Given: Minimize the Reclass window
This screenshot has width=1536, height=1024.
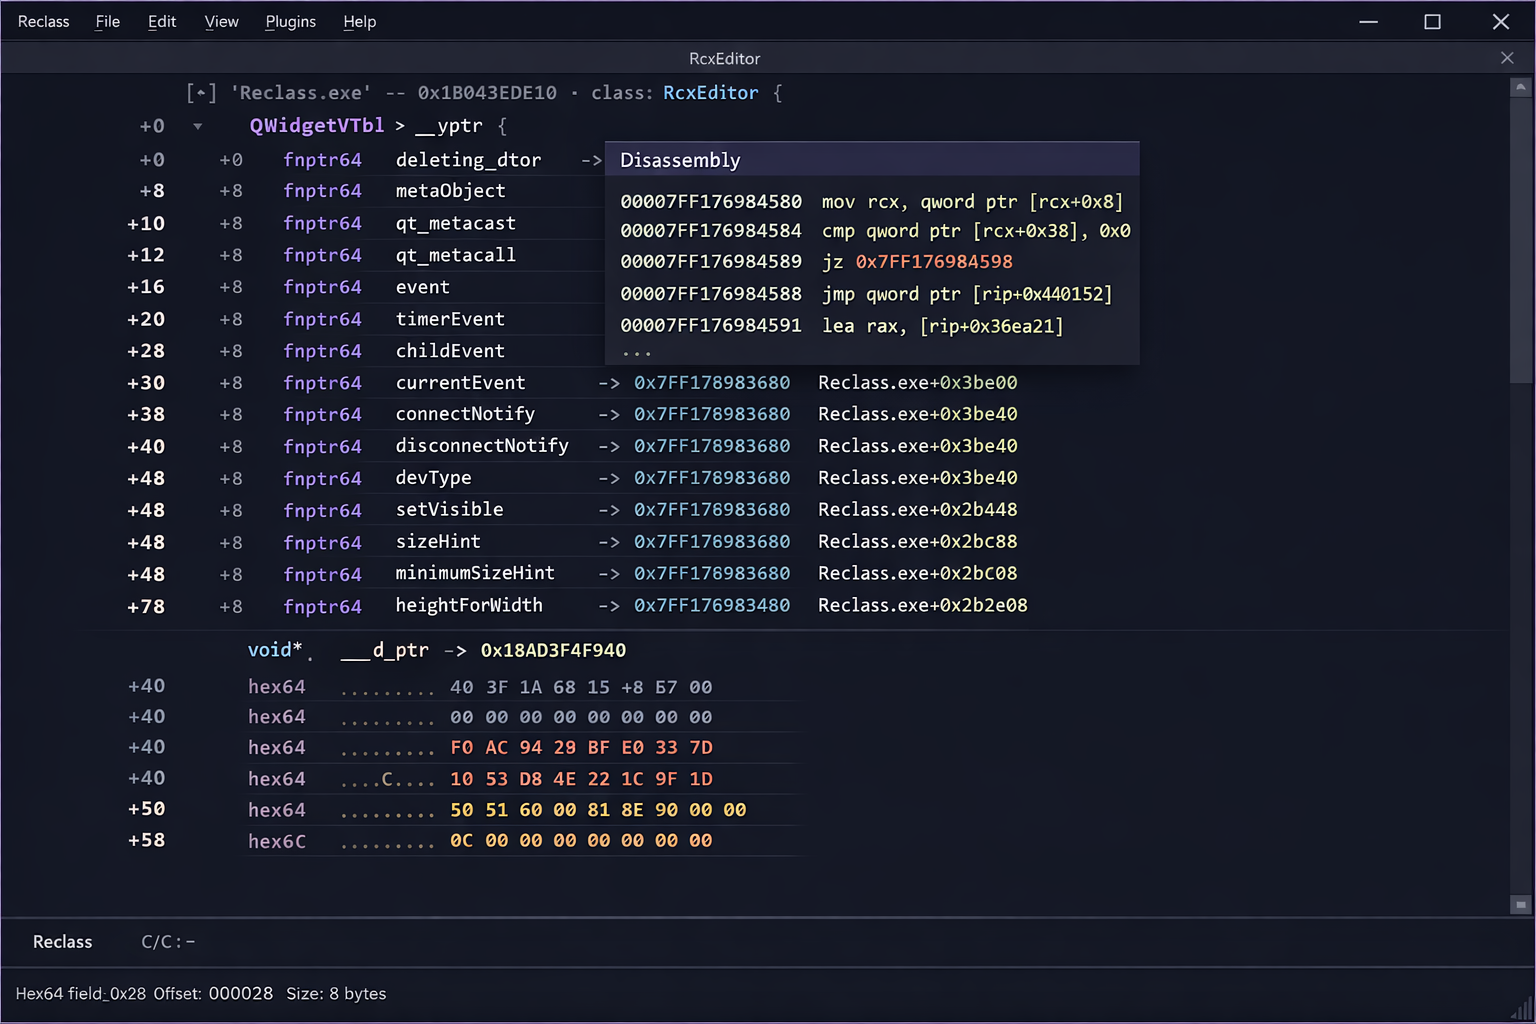Looking at the screenshot, I should [1368, 21].
